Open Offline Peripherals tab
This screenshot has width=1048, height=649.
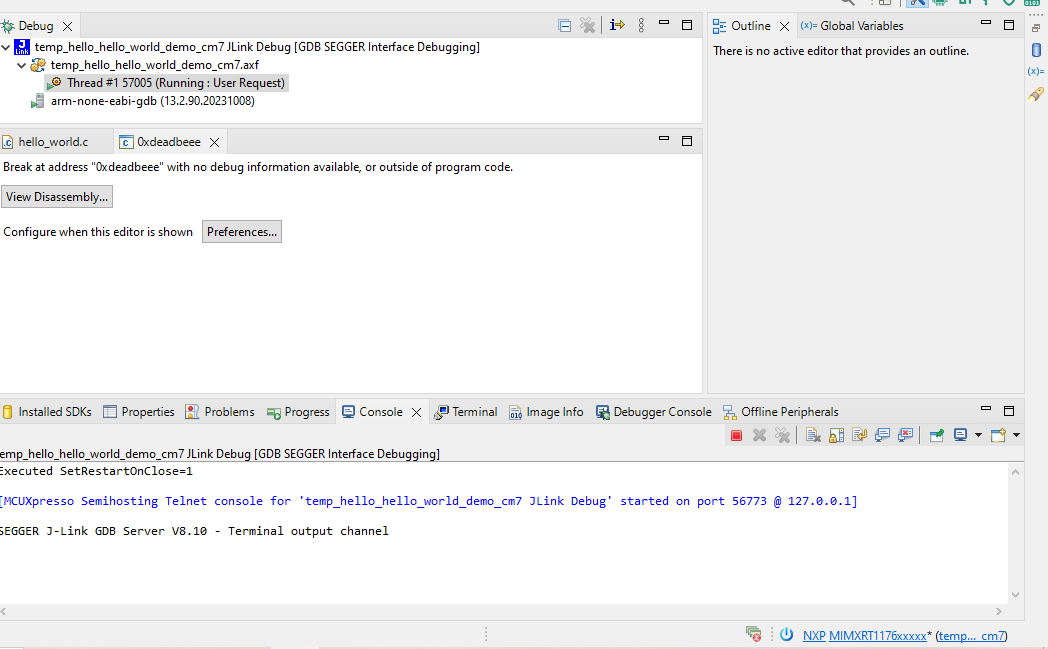pyautogui.click(x=781, y=412)
